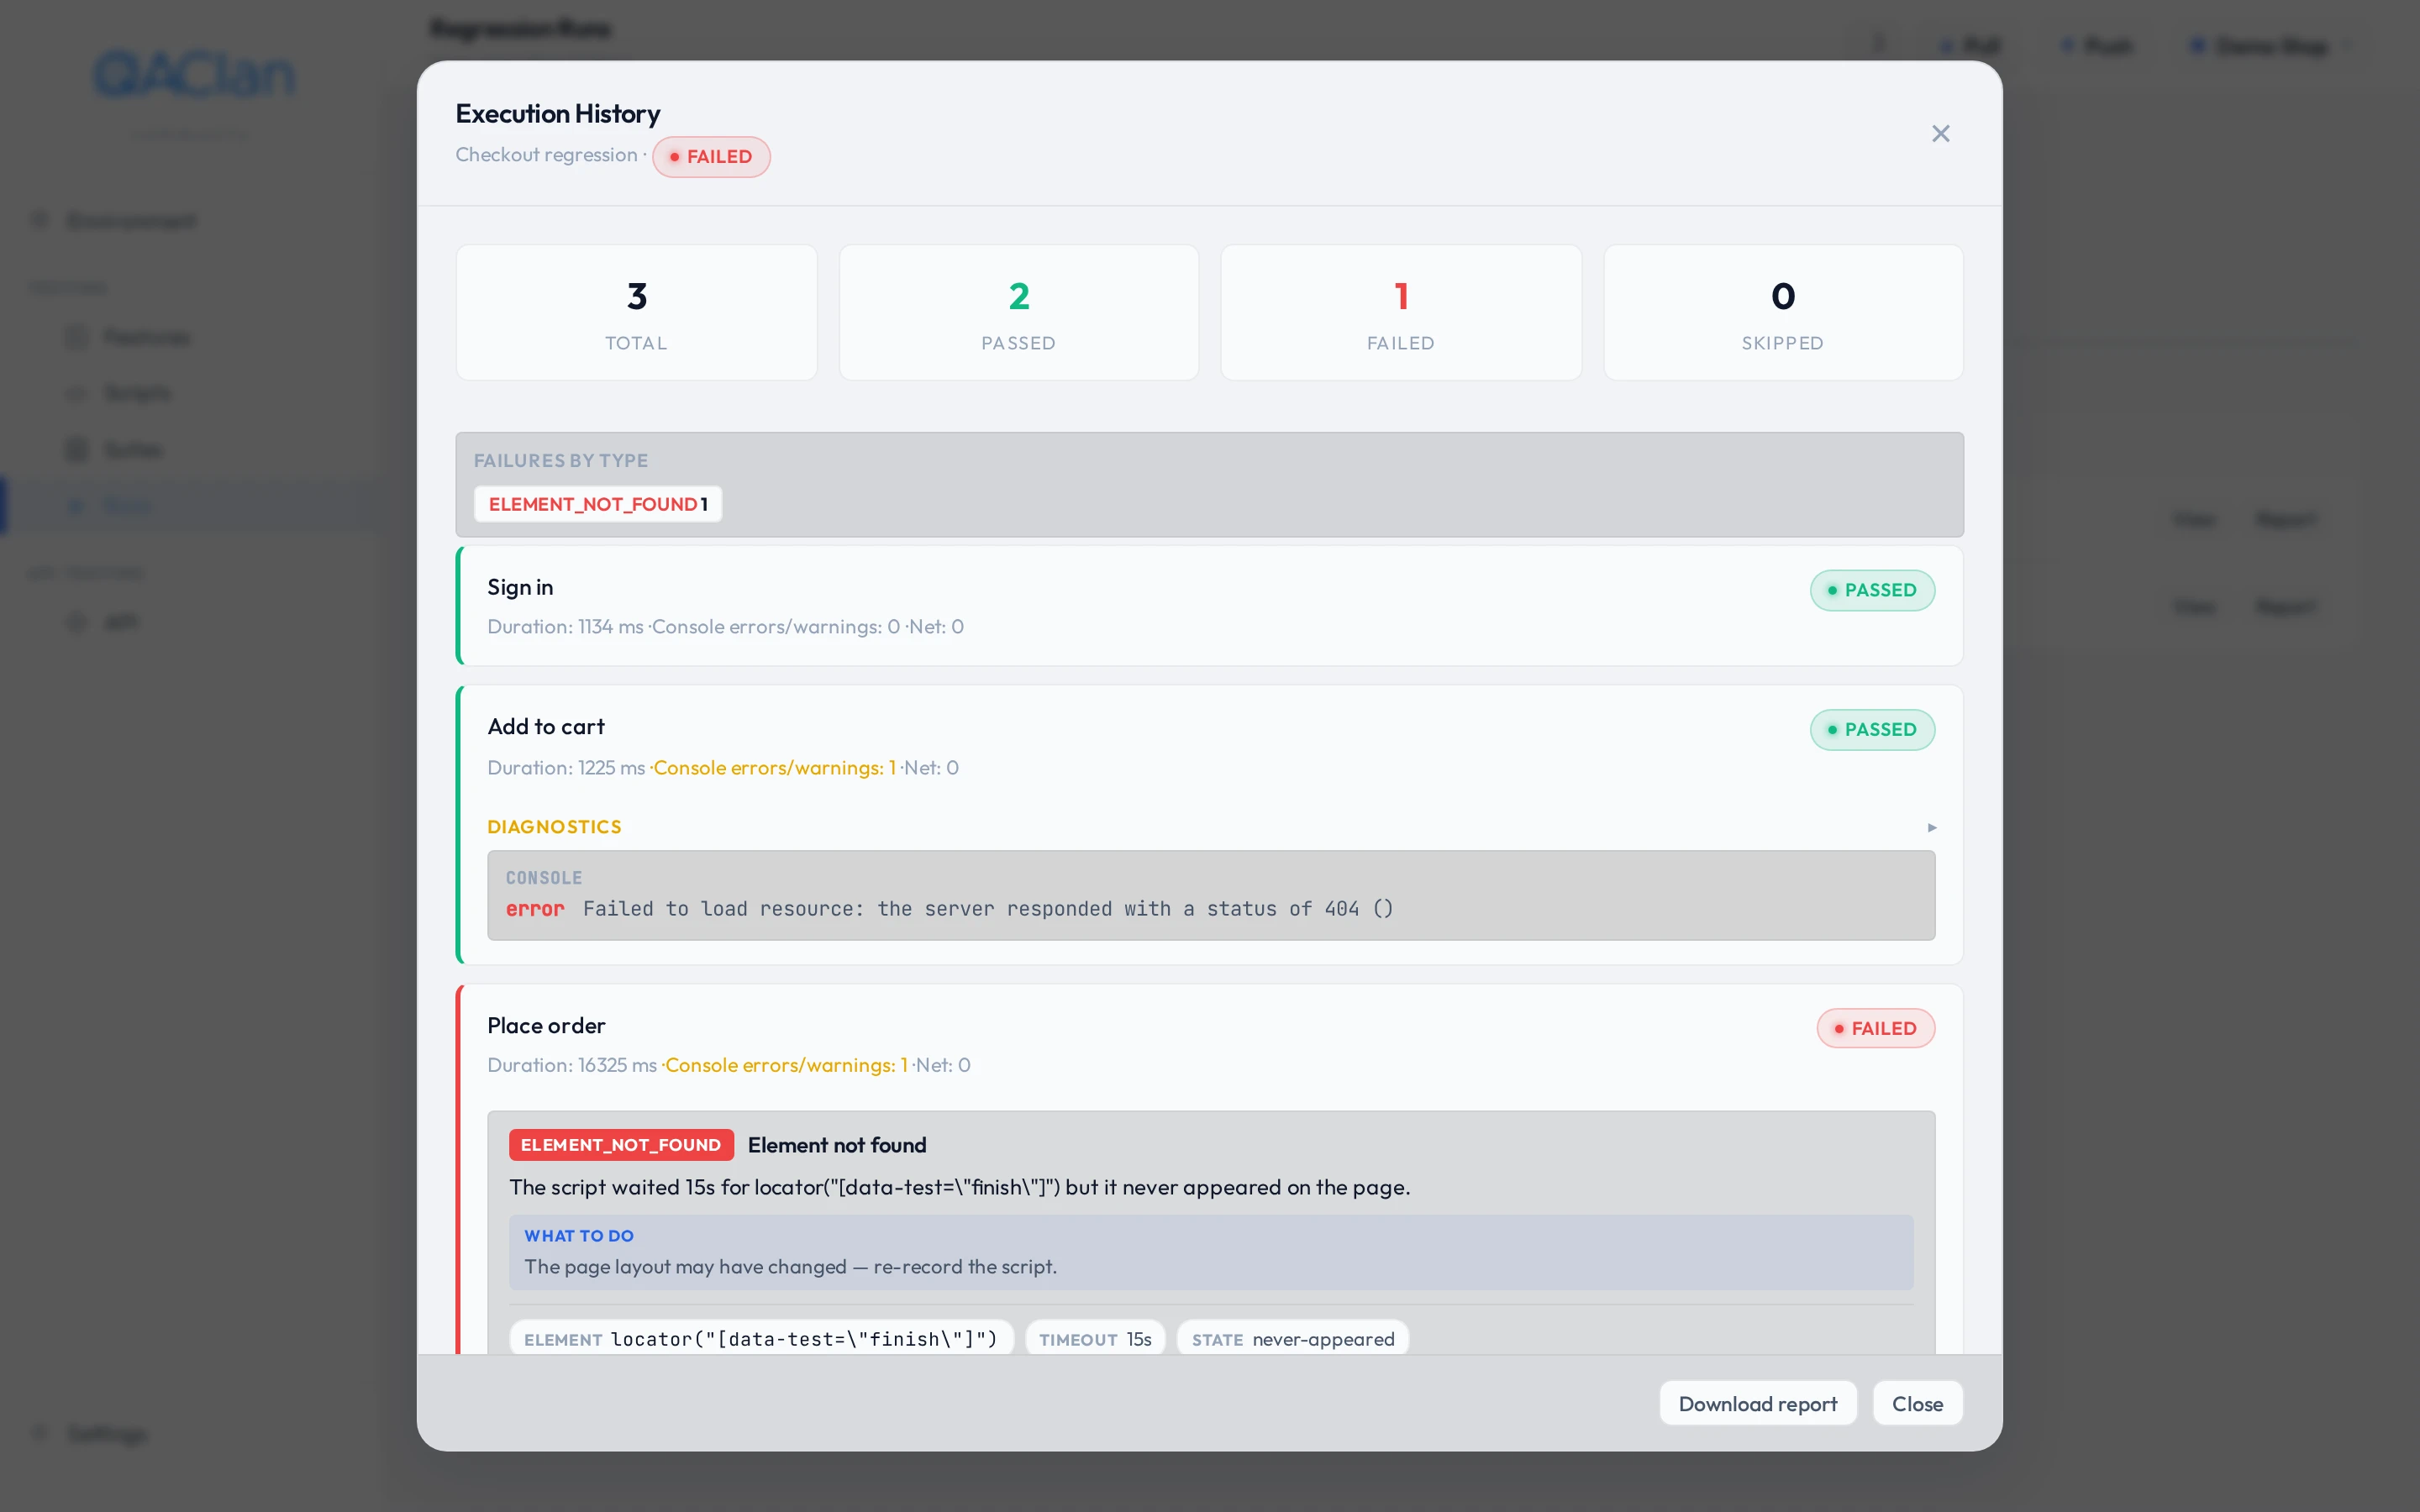Click the ELEMENT locator chip for data-test finish
The width and height of the screenshot is (2420, 1512).
(761, 1339)
